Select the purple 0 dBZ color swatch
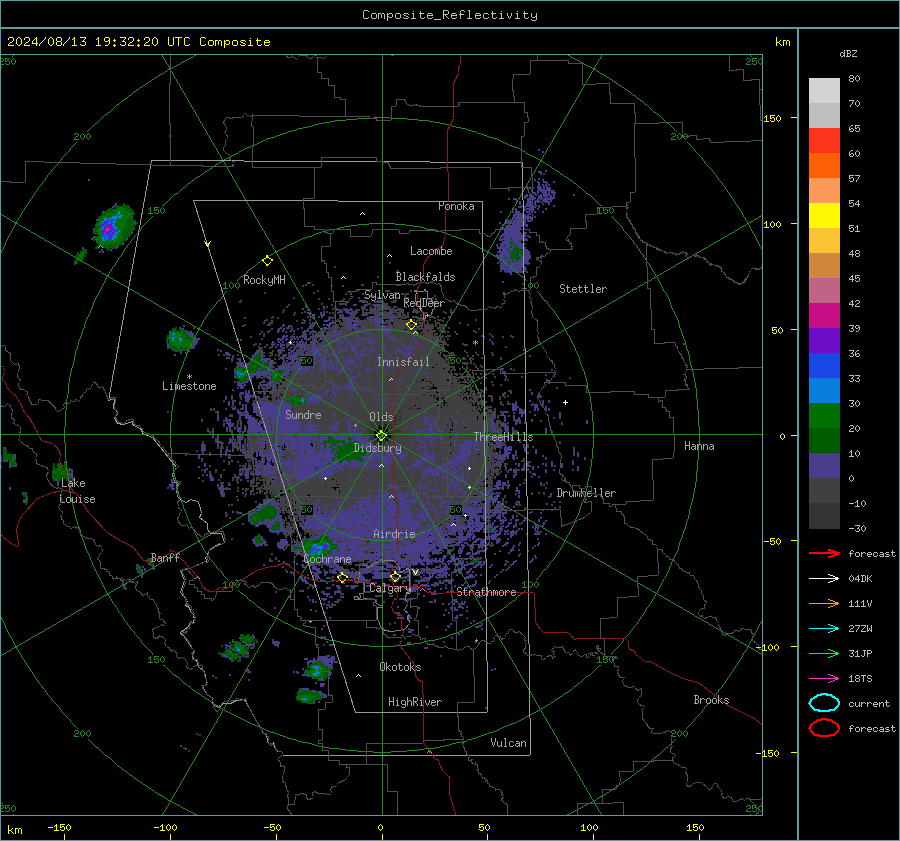 click(x=824, y=466)
